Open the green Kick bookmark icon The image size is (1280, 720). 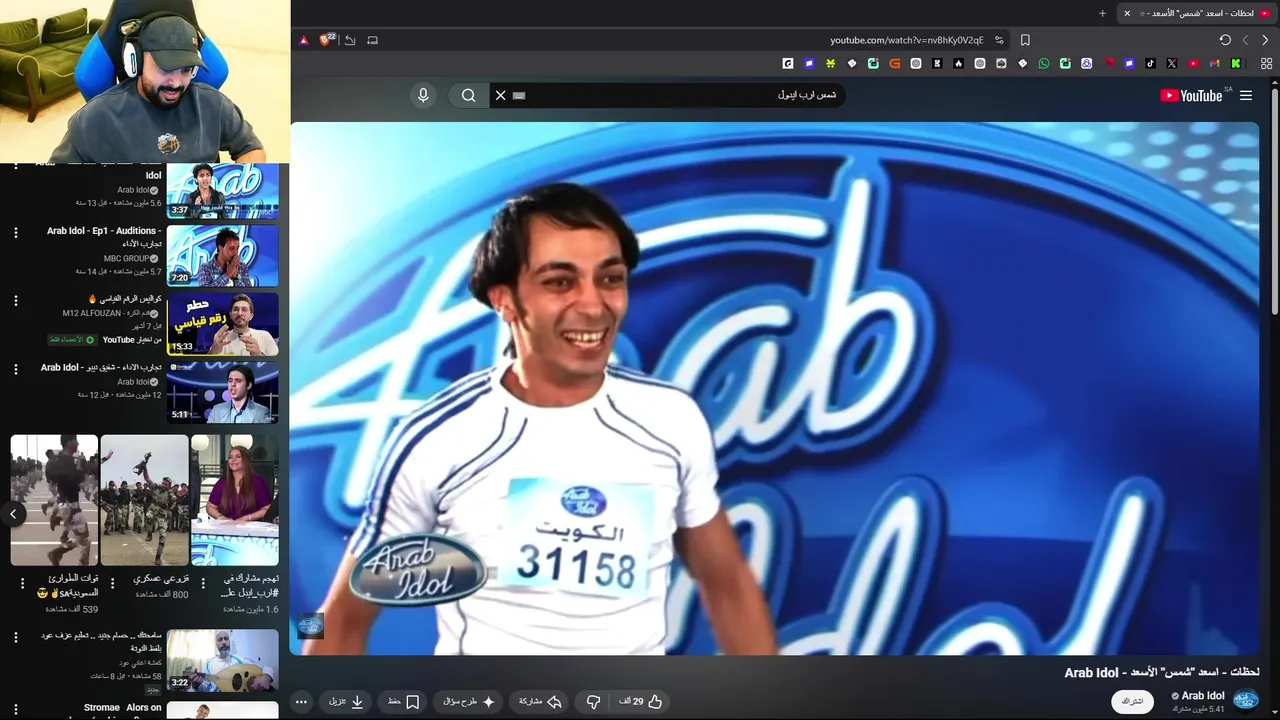[1236, 63]
